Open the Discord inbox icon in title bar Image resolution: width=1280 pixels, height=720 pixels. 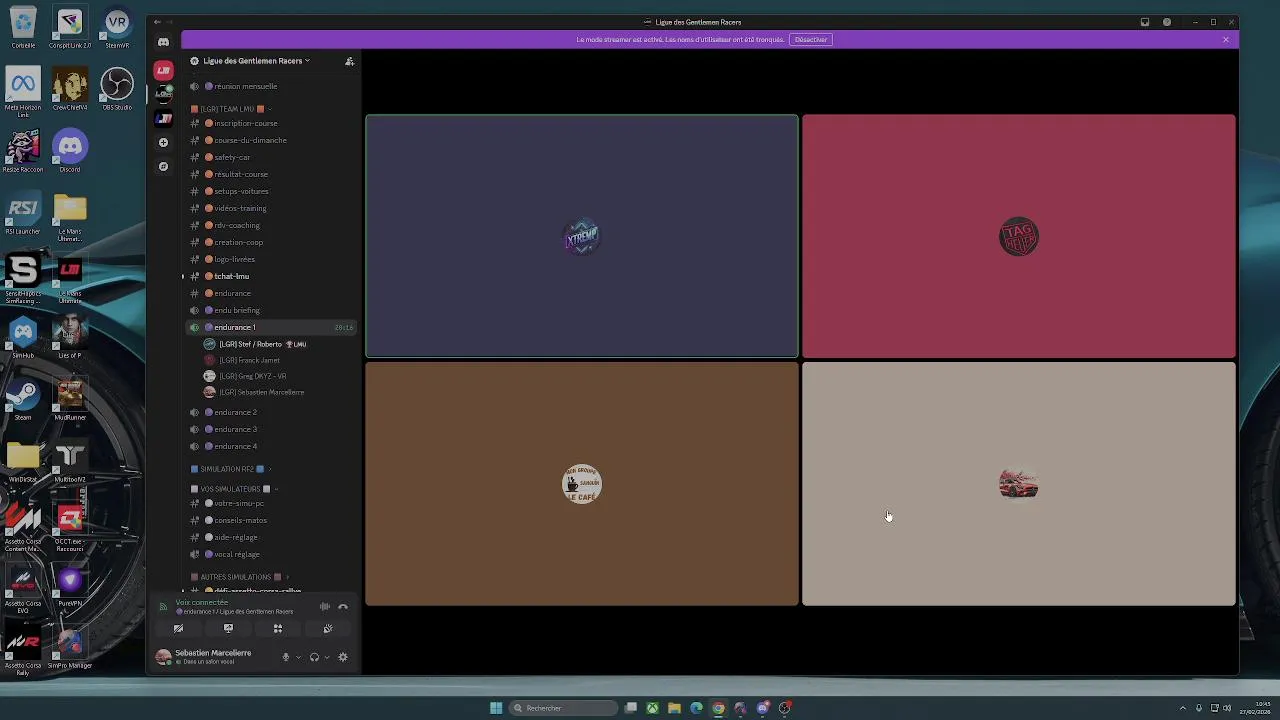(1145, 22)
